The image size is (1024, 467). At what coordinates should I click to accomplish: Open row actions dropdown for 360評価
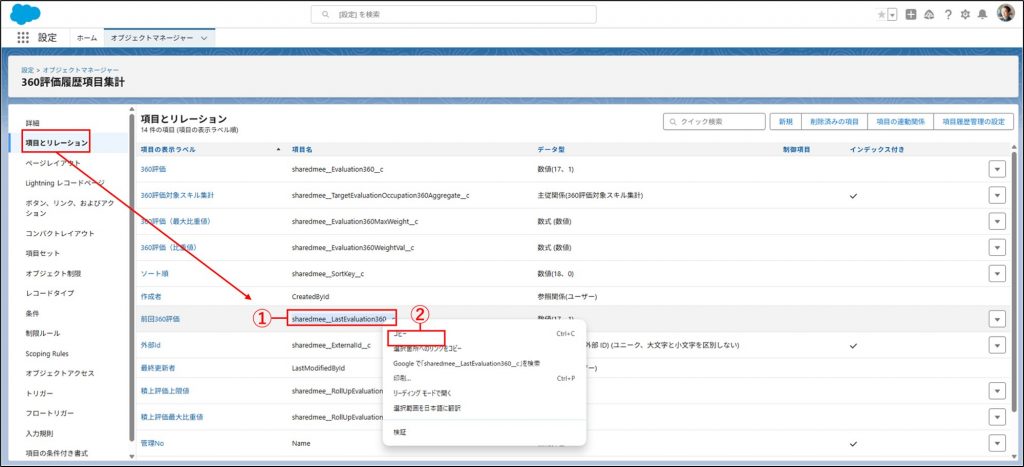996,170
